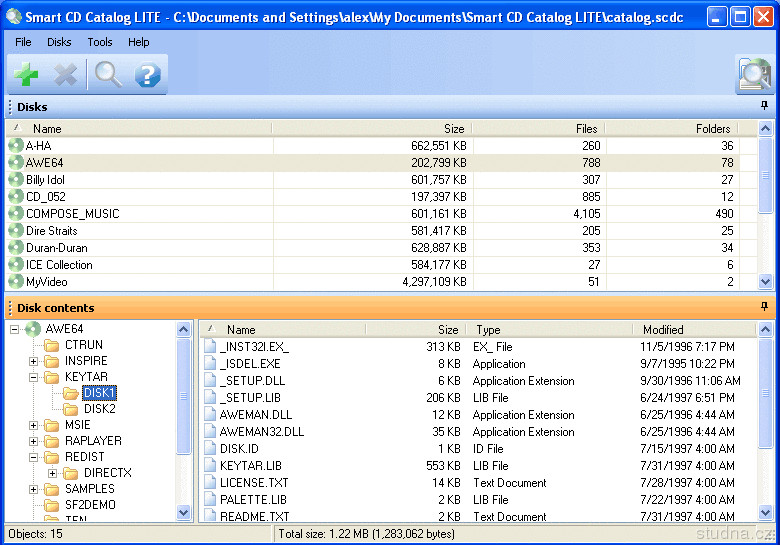Pin the Disk contents panel
780x545 pixels.
click(765, 306)
